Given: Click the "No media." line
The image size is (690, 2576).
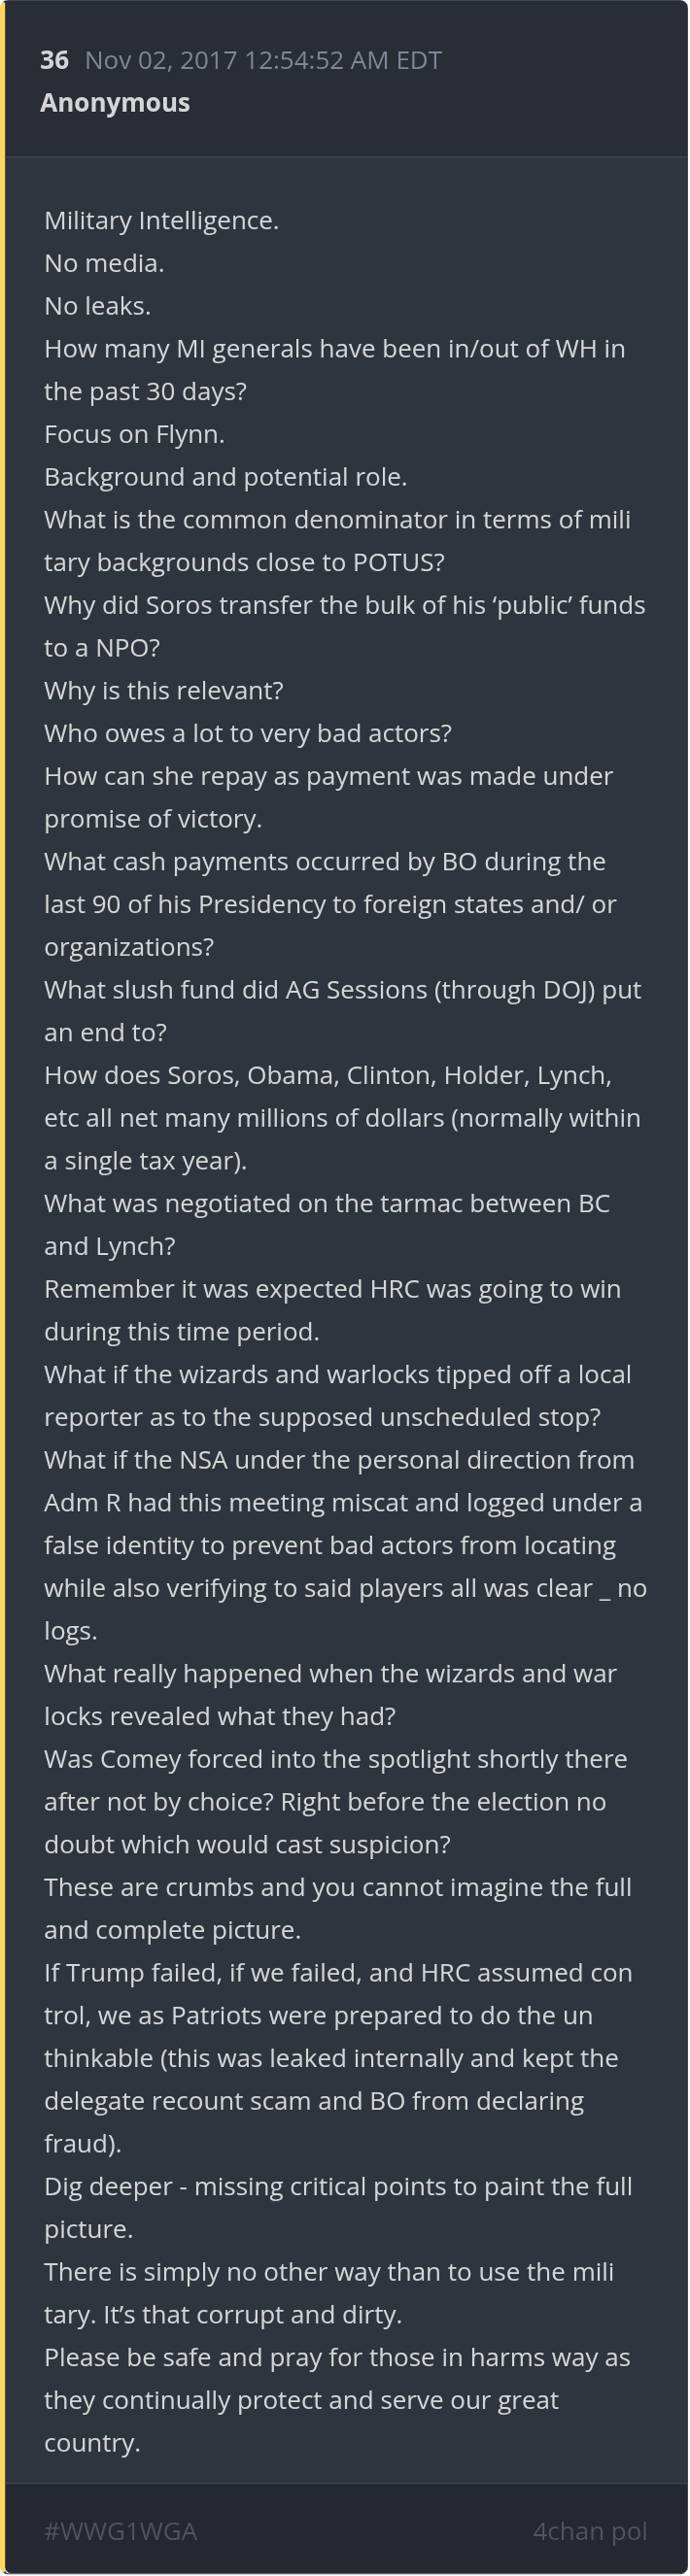Looking at the screenshot, I should [104, 263].
